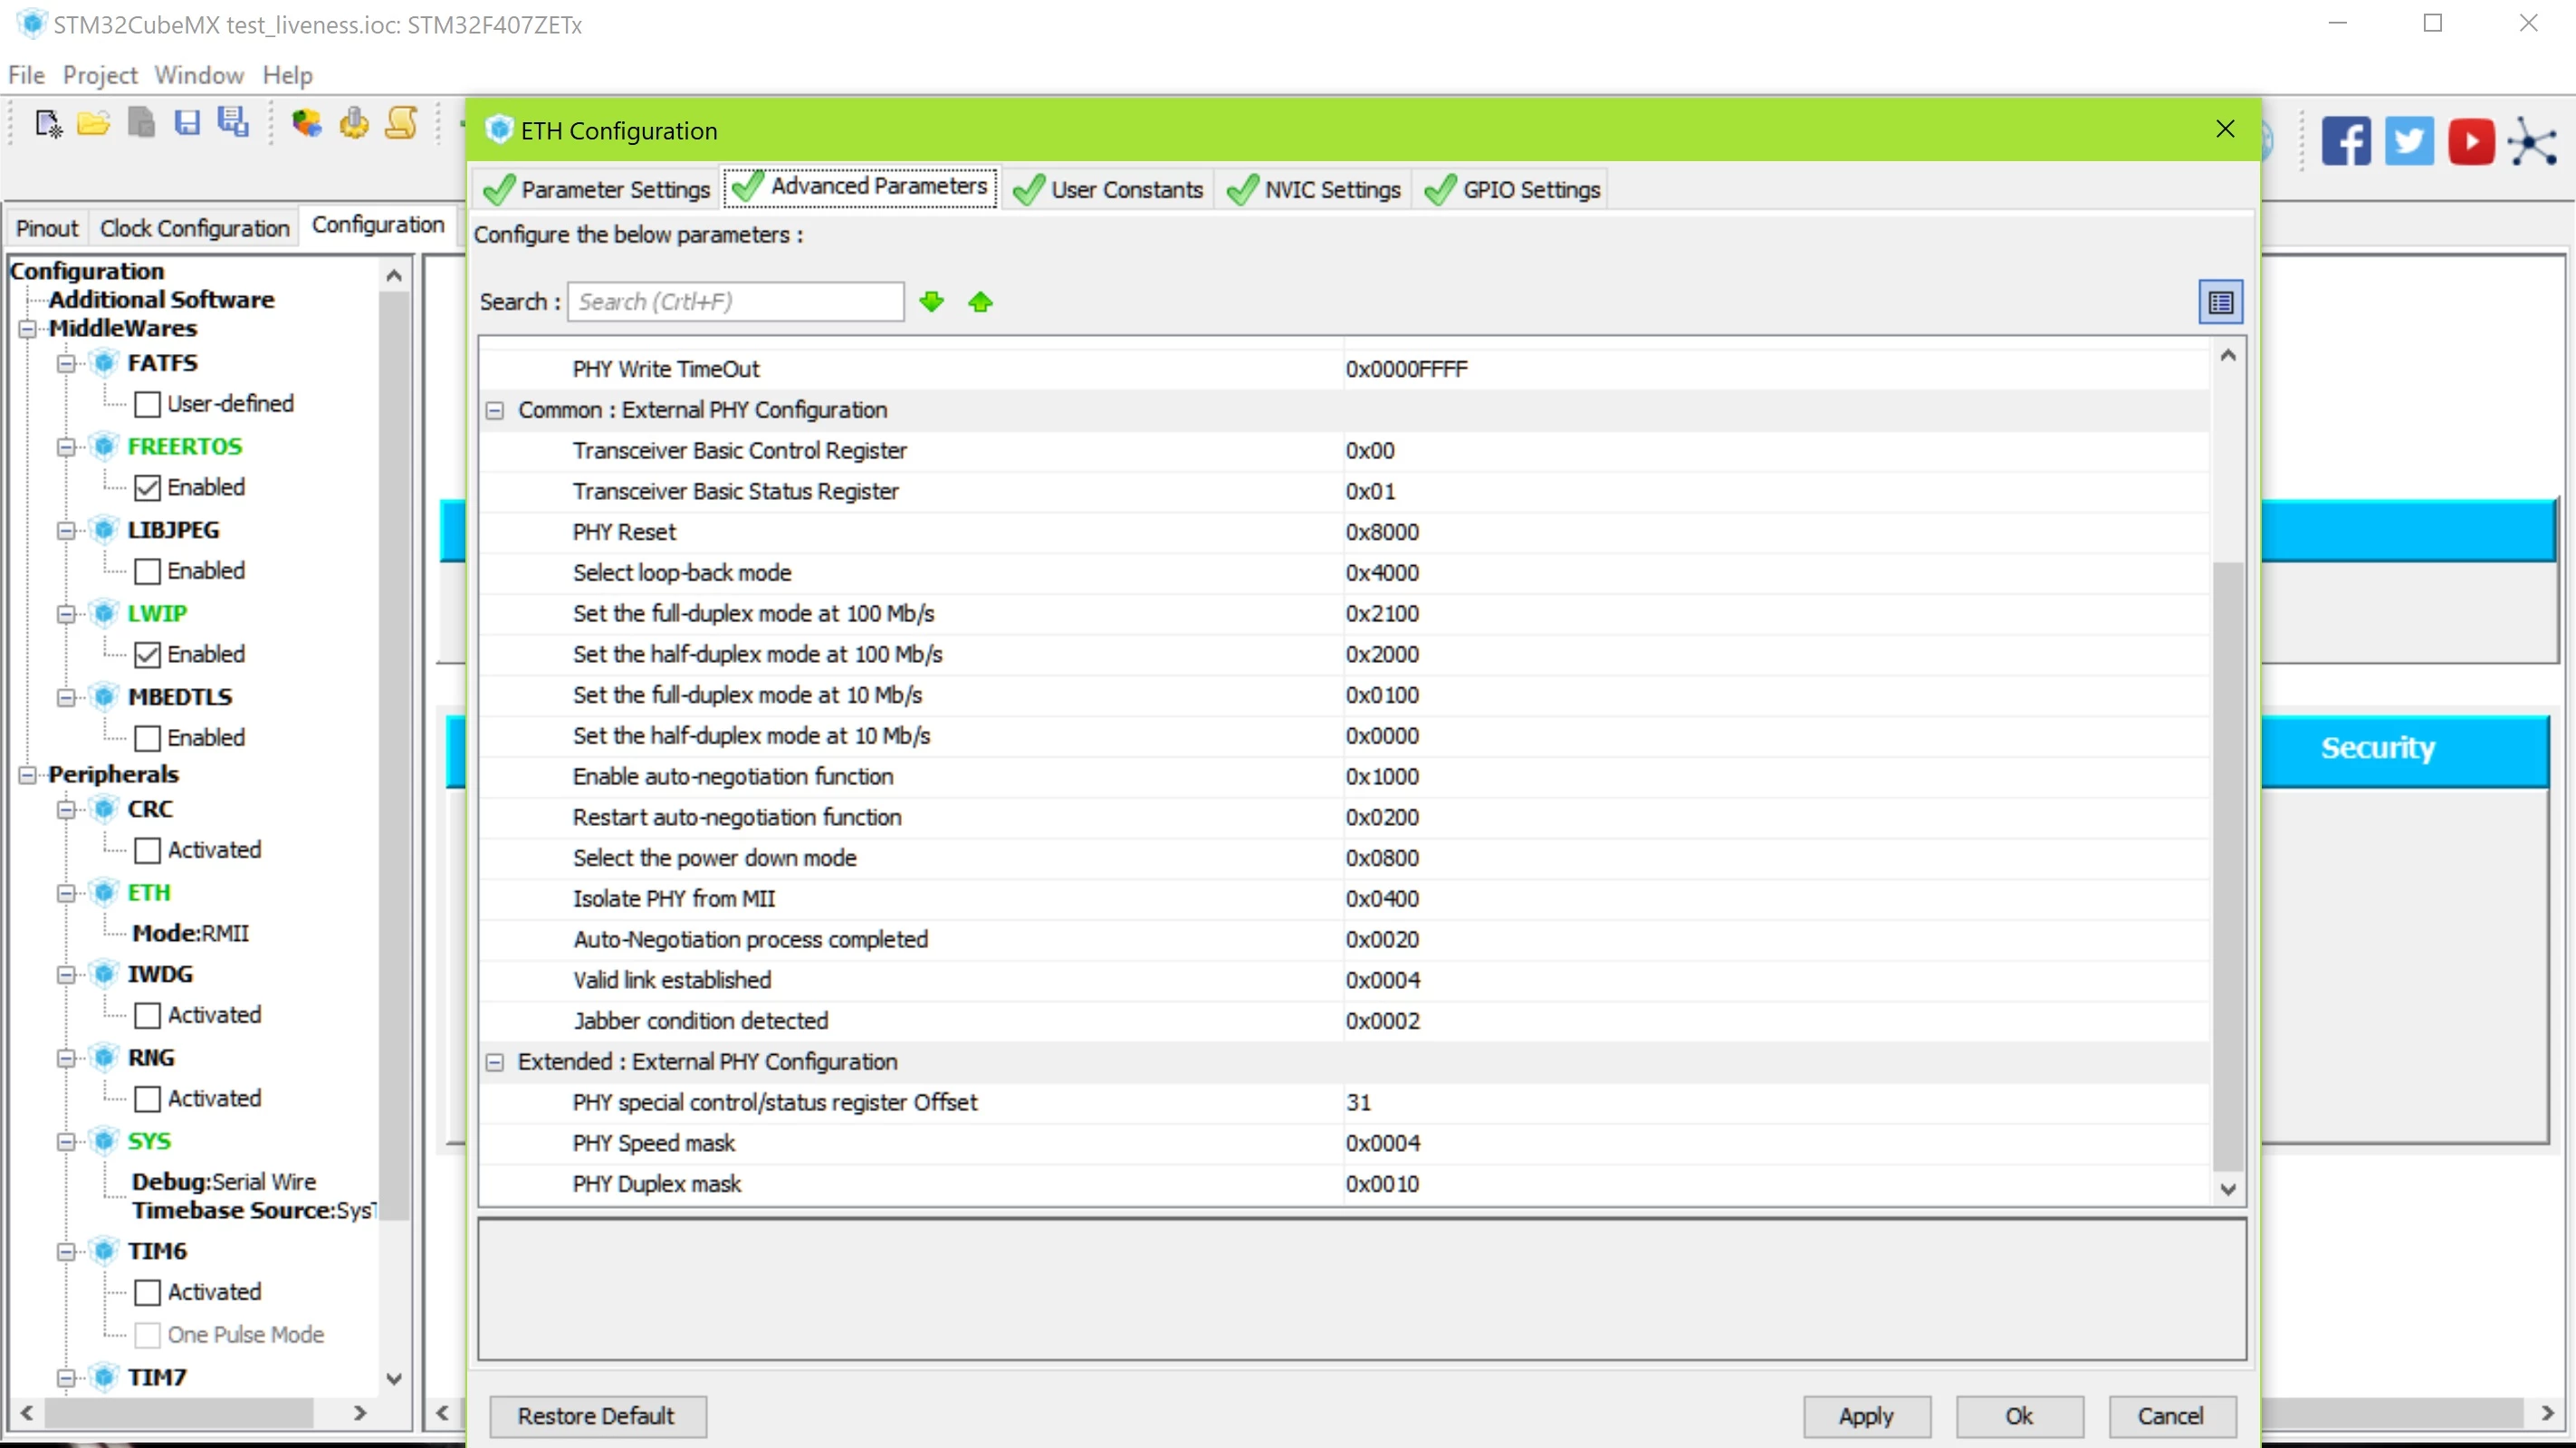Viewport: 2576px width, 1448px height.
Task: Open a project with the folder icon
Action: (x=94, y=124)
